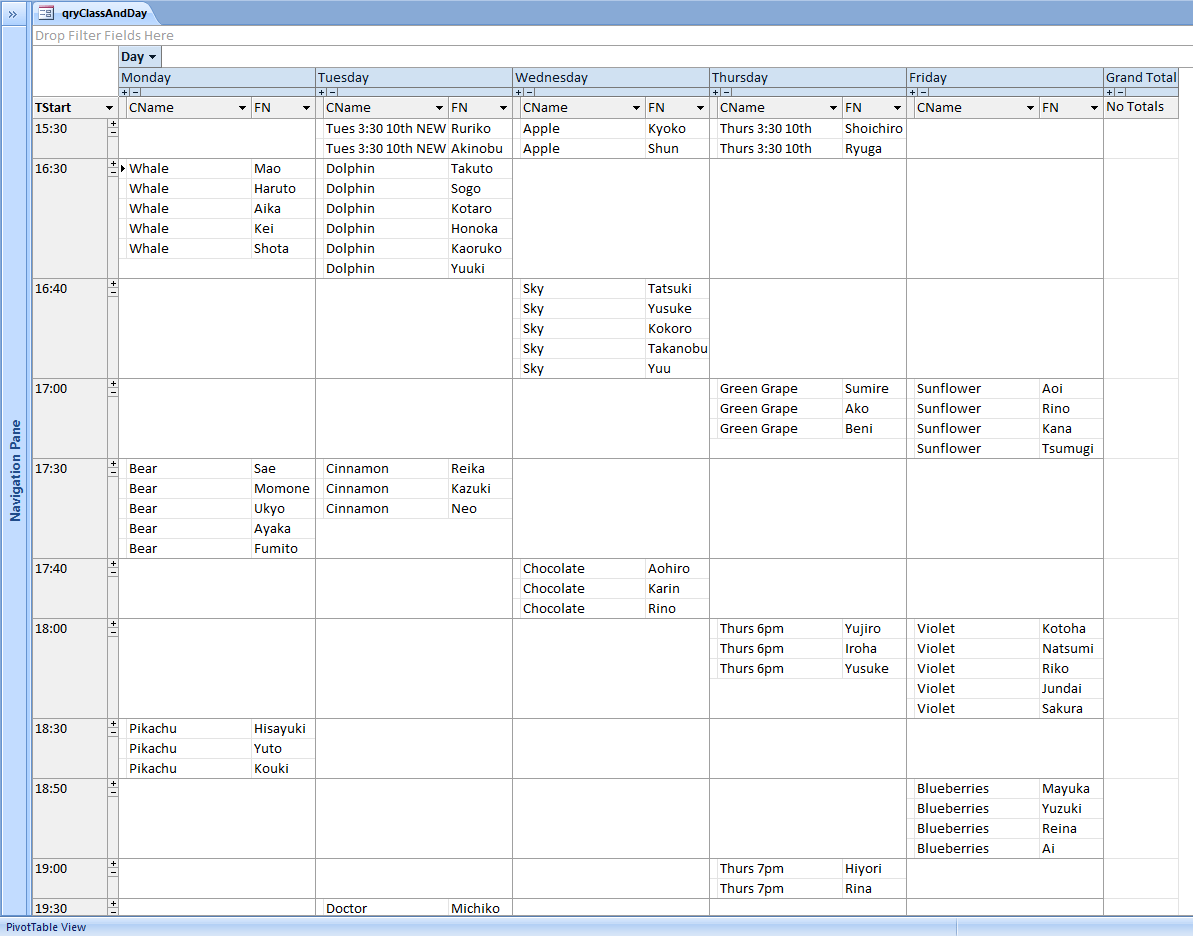Open the CName dropdown under Wednesday

coord(636,108)
